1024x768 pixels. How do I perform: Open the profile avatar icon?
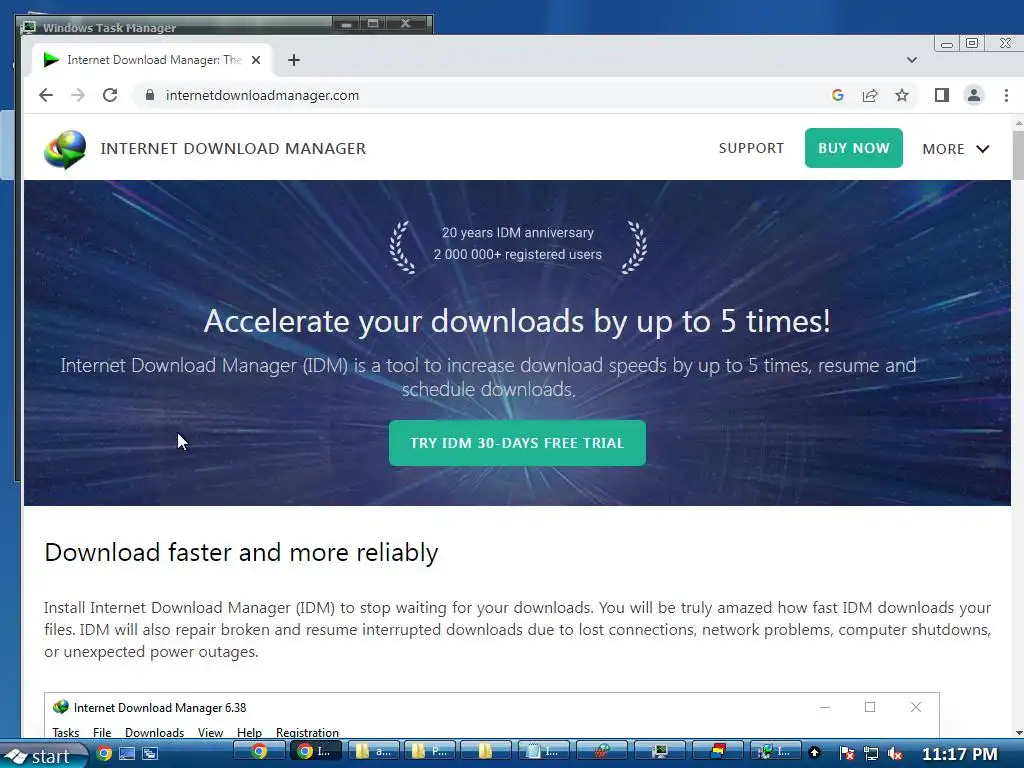(x=974, y=95)
